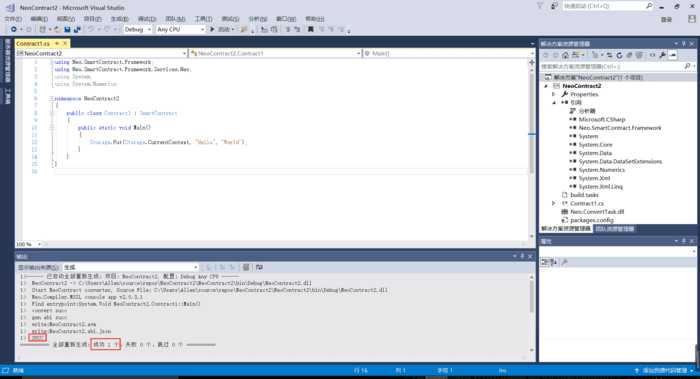Select packages.config in Solution Explorer
The image size is (700, 379).
pos(592,220)
